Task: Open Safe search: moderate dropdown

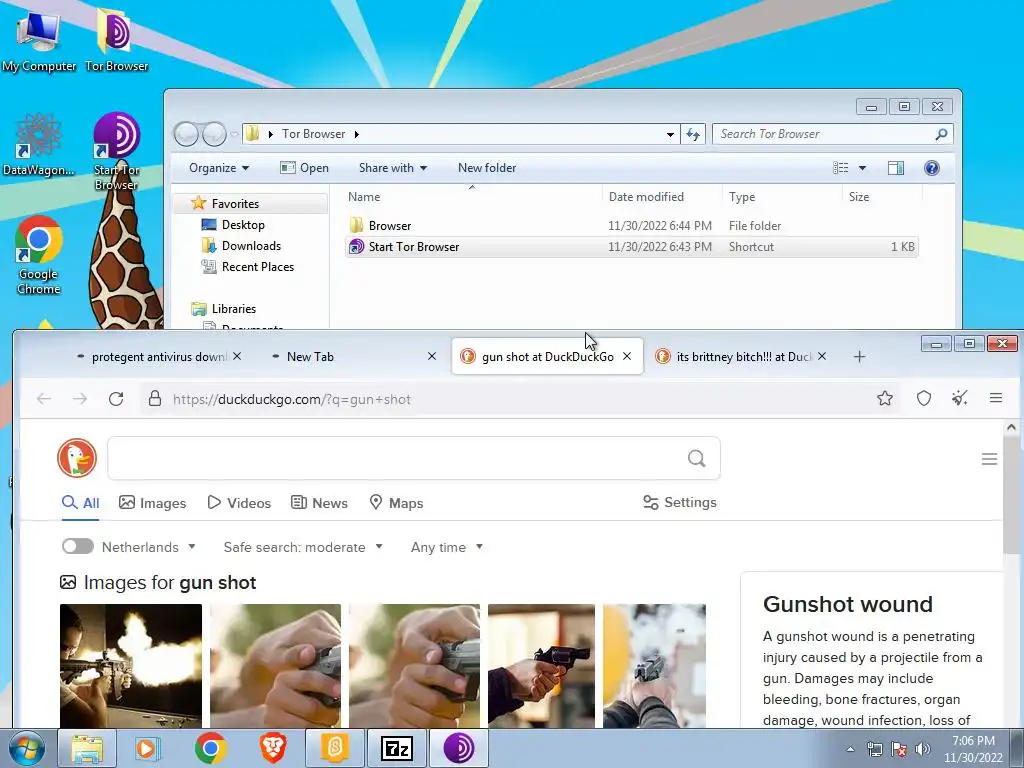Action: click(303, 547)
